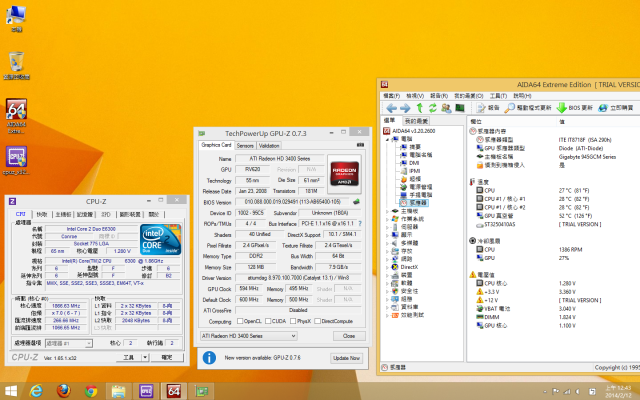Image resolution: width=640 pixels, height=400 pixels.
Task: Click the Bus Interface question mark in GPU-Z
Action: click(x=360, y=224)
